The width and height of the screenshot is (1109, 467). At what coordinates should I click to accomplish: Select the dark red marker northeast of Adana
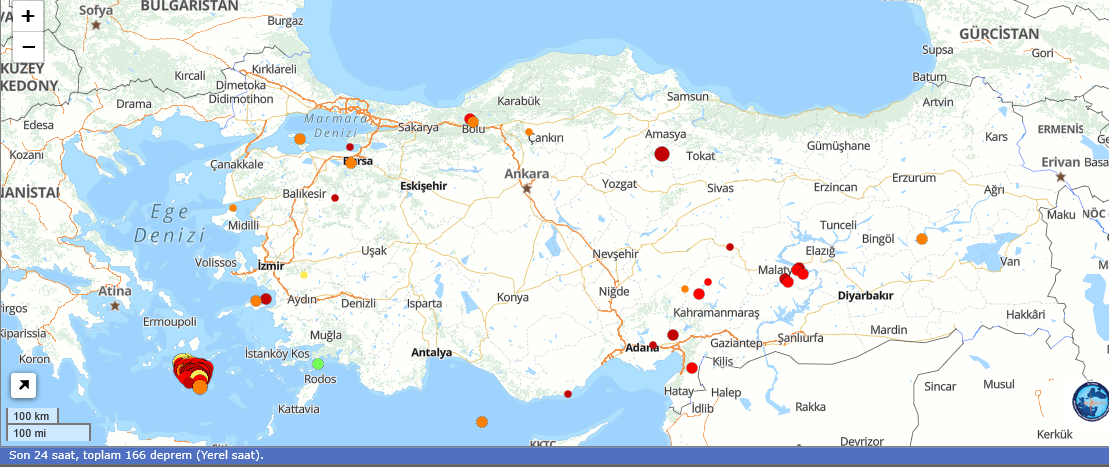click(673, 335)
